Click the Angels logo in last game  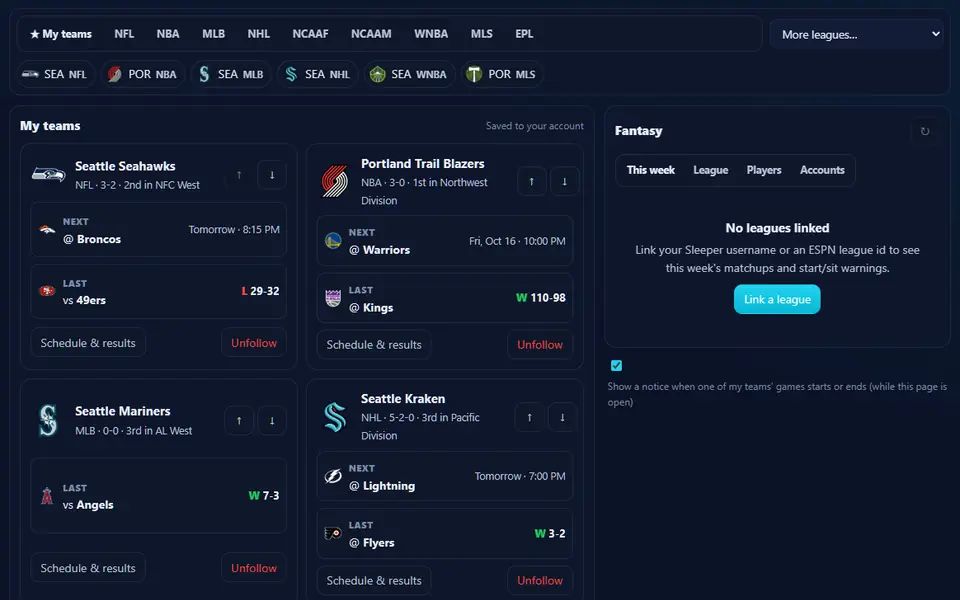47,496
